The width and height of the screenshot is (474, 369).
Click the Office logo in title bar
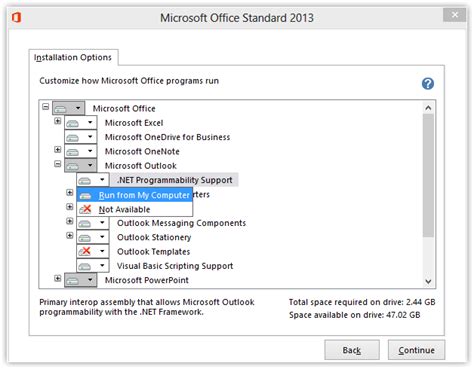(x=16, y=17)
